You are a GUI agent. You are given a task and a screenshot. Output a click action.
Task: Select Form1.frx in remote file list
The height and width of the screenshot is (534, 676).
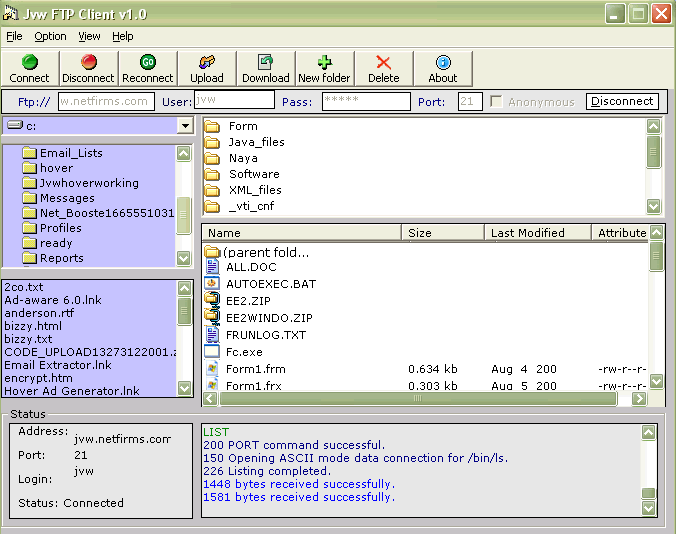click(x=254, y=386)
